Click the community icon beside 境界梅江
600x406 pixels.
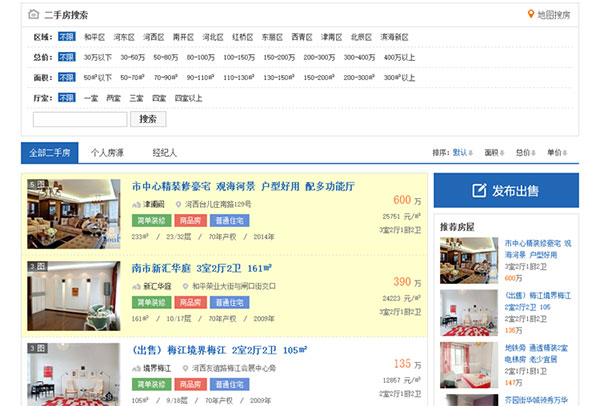coord(136,368)
